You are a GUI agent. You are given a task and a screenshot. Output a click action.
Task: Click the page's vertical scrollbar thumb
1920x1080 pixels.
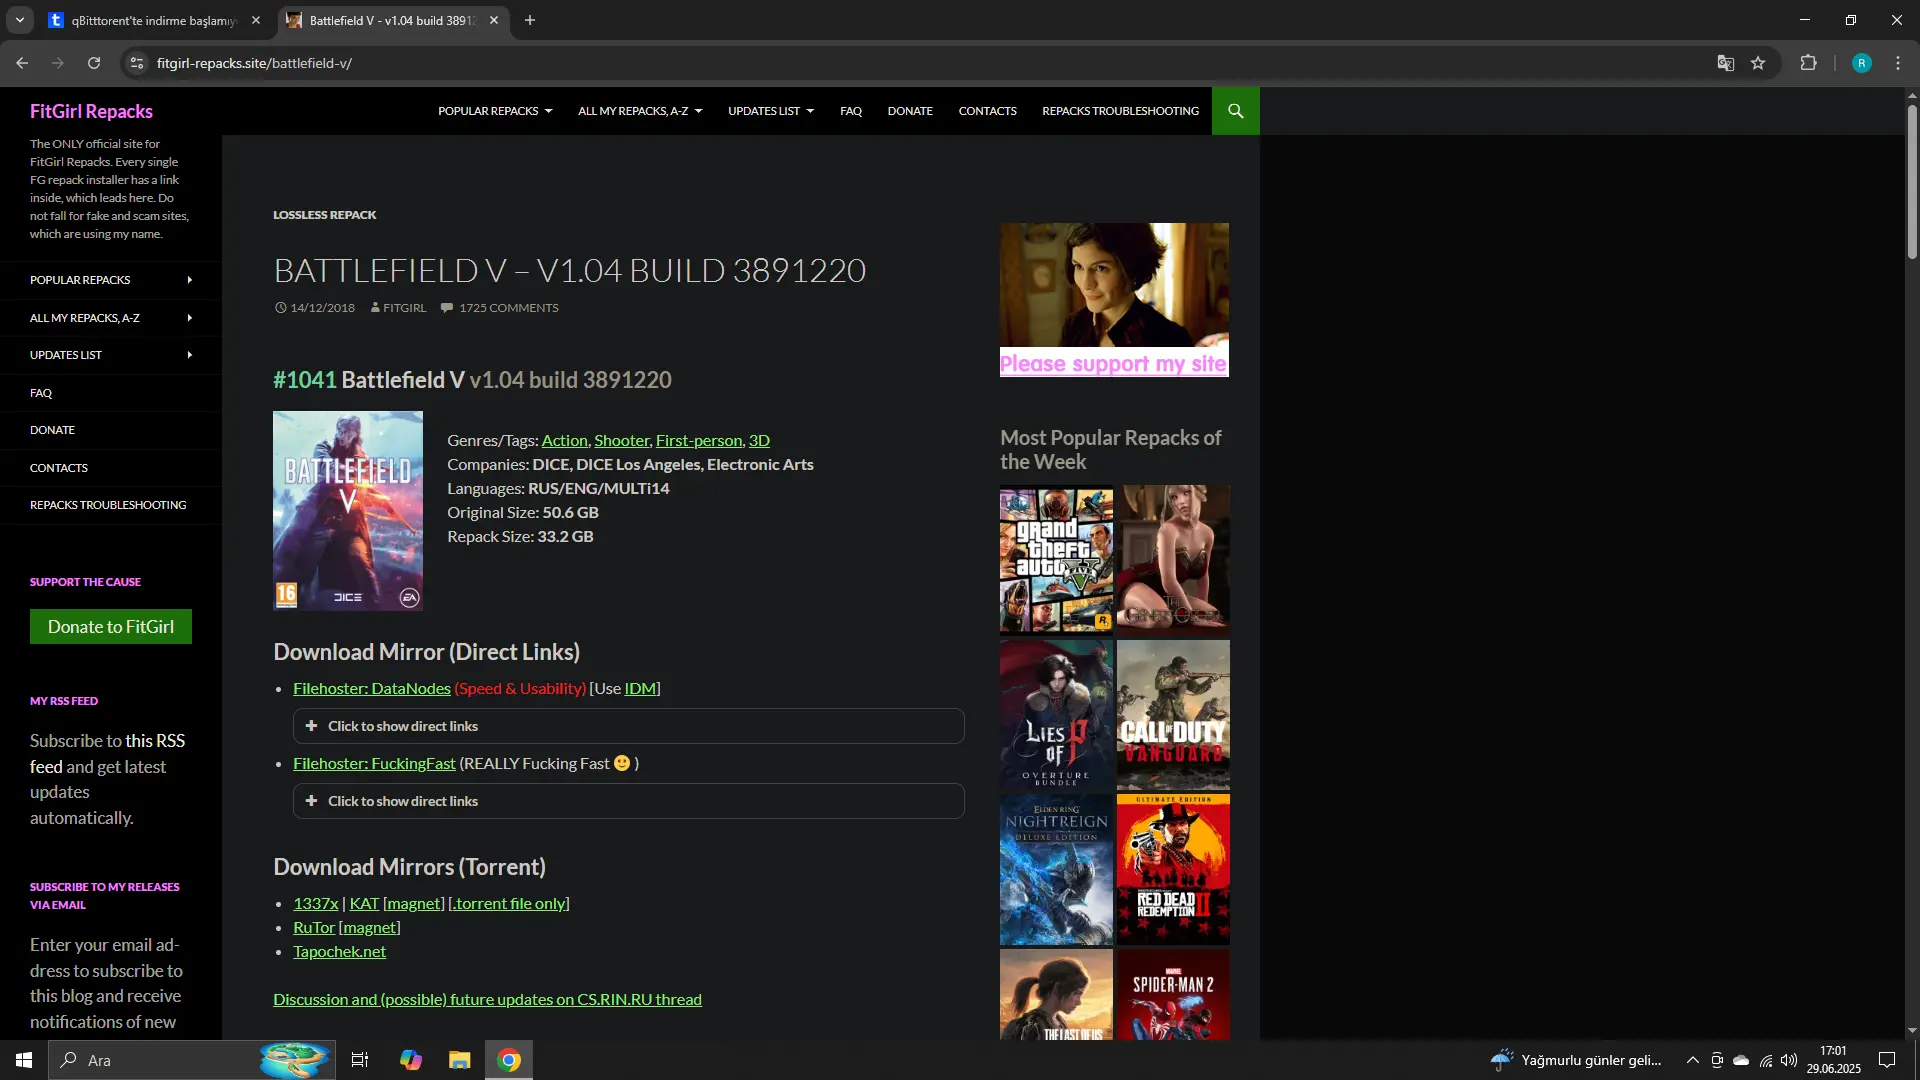tap(1912, 180)
